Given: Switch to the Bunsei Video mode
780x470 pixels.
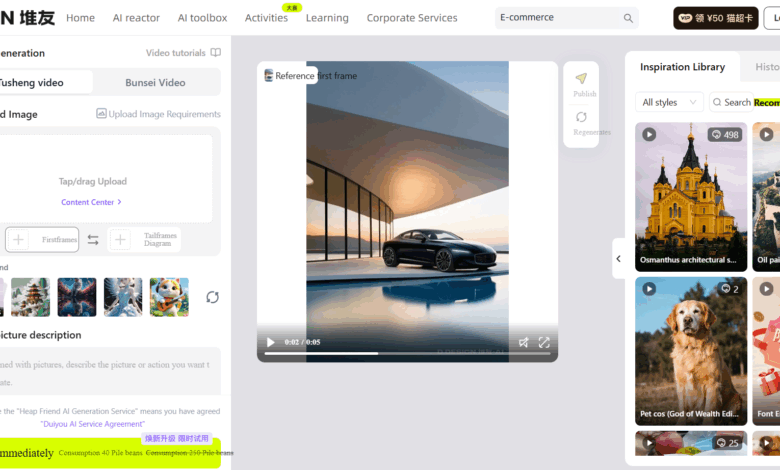Looking at the screenshot, I should coord(155,83).
